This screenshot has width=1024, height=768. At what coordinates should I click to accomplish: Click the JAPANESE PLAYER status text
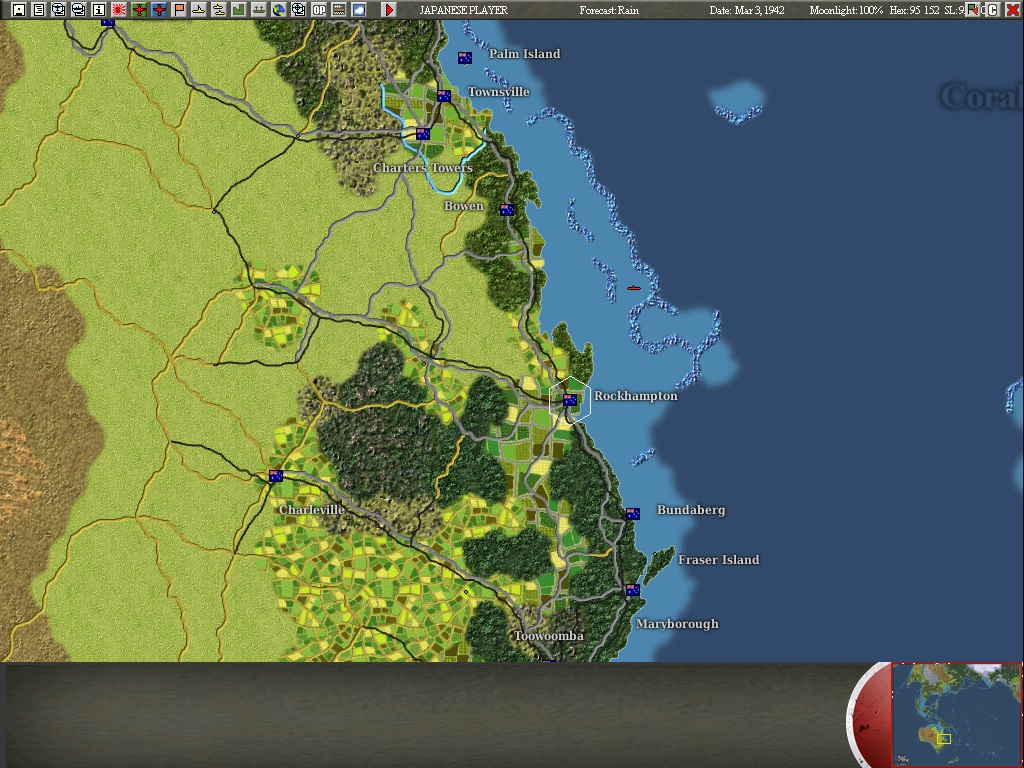pos(464,10)
